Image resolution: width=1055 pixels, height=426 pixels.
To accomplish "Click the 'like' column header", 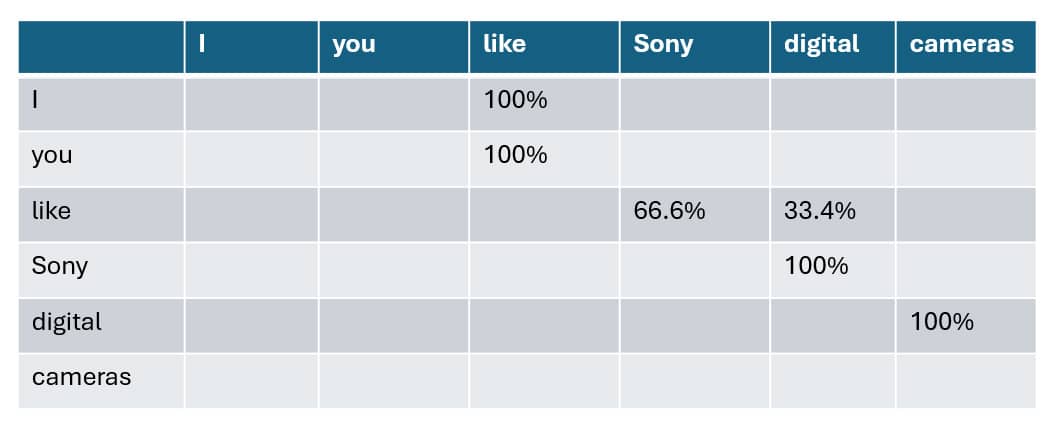I will coord(544,47).
